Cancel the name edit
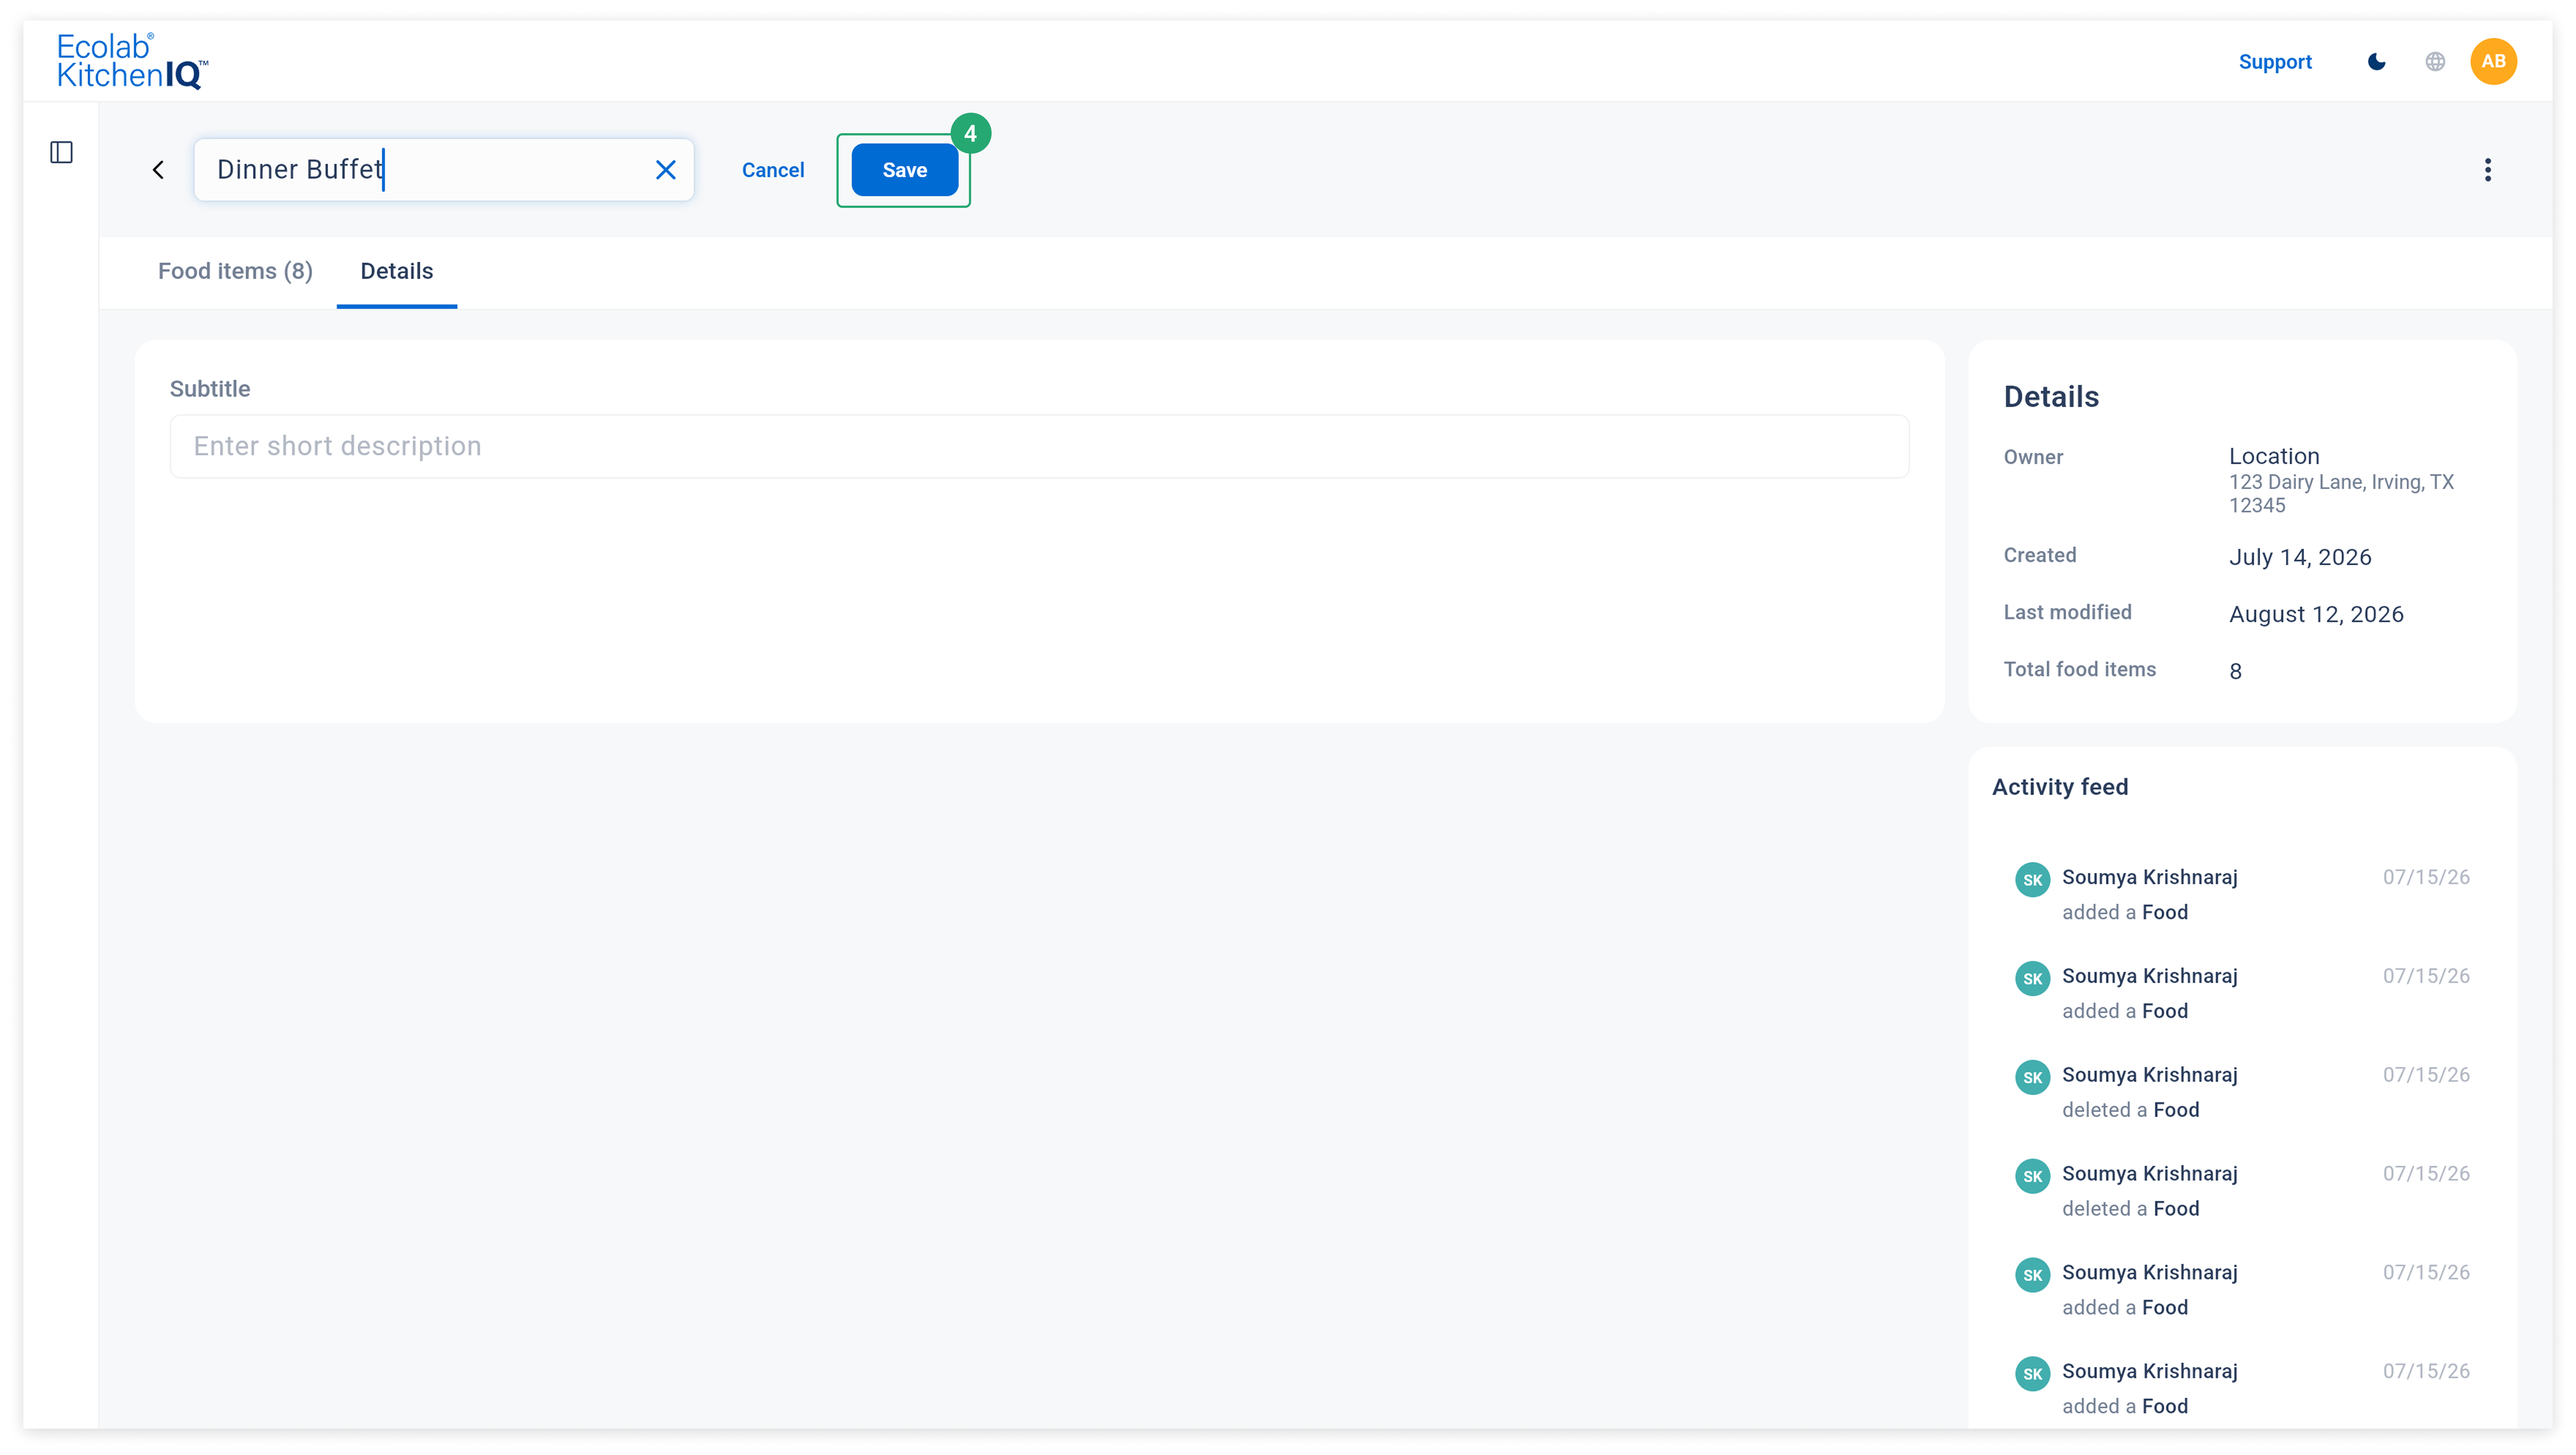This screenshot has width=2576, height=1455. 773,170
